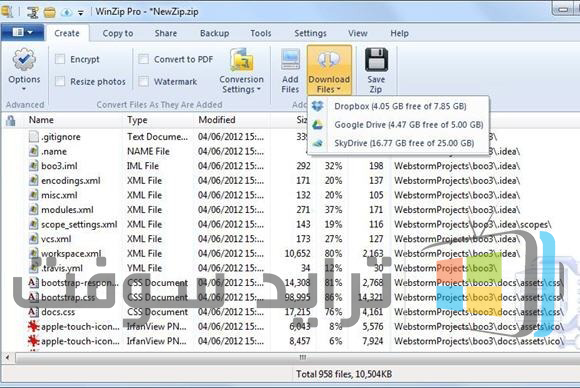Viewport: 580px width, 388px height.
Task: Switch to the Backup tab
Action: click(x=215, y=33)
